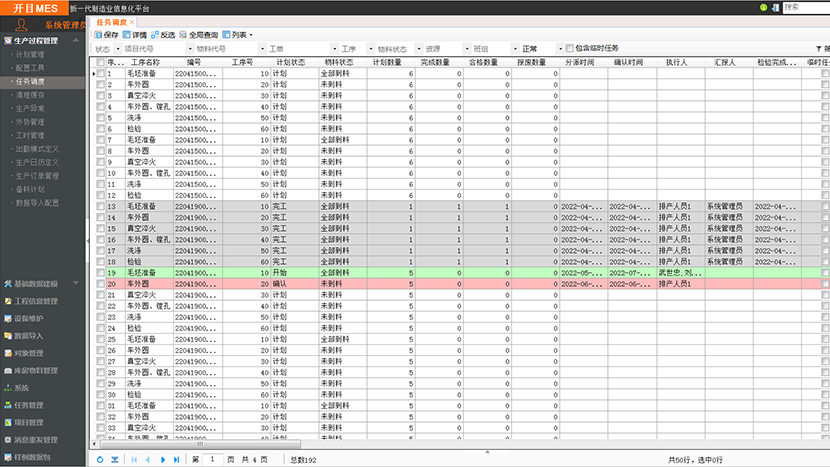The image size is (830, 467).
Task: Check the row 19 毛坯准备 checkbox
Action: [100, 273]
